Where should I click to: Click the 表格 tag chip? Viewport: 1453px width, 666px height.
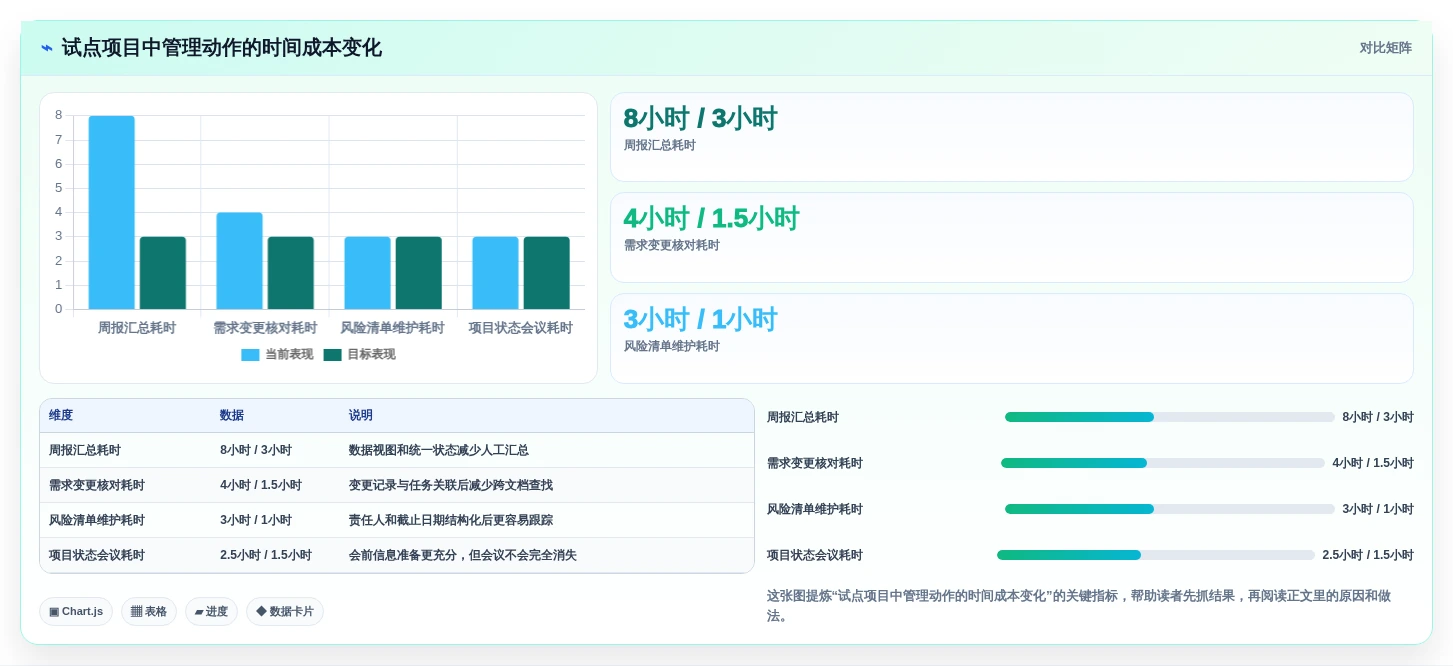click(149, 611)
